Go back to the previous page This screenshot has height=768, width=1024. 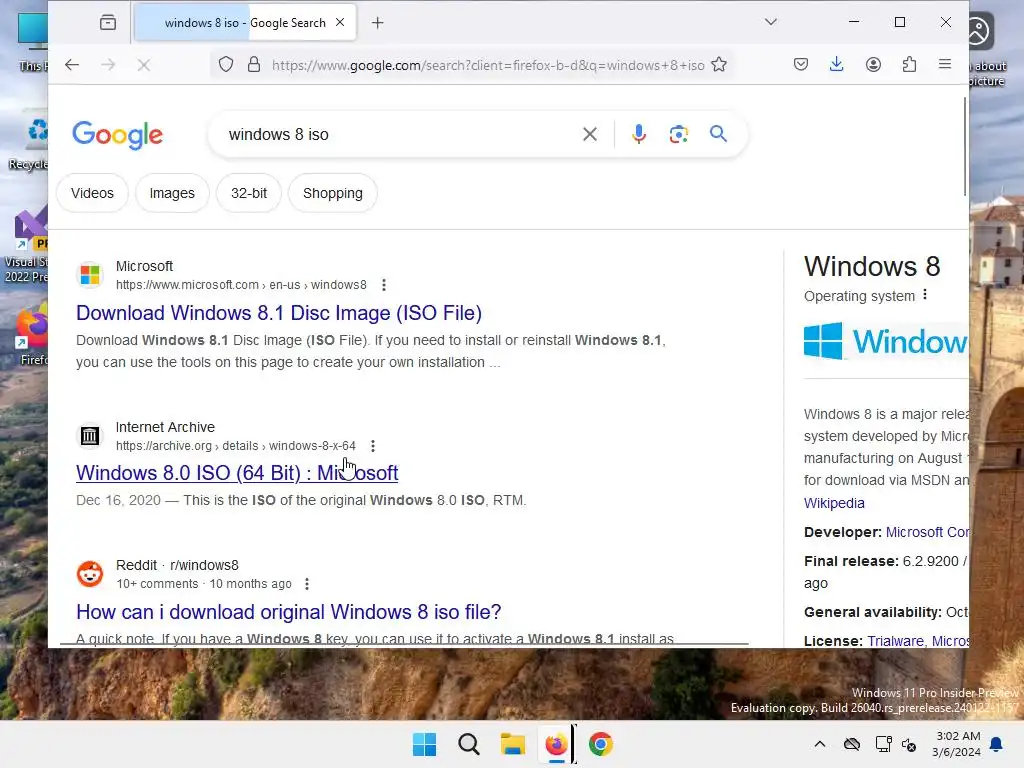72,65
